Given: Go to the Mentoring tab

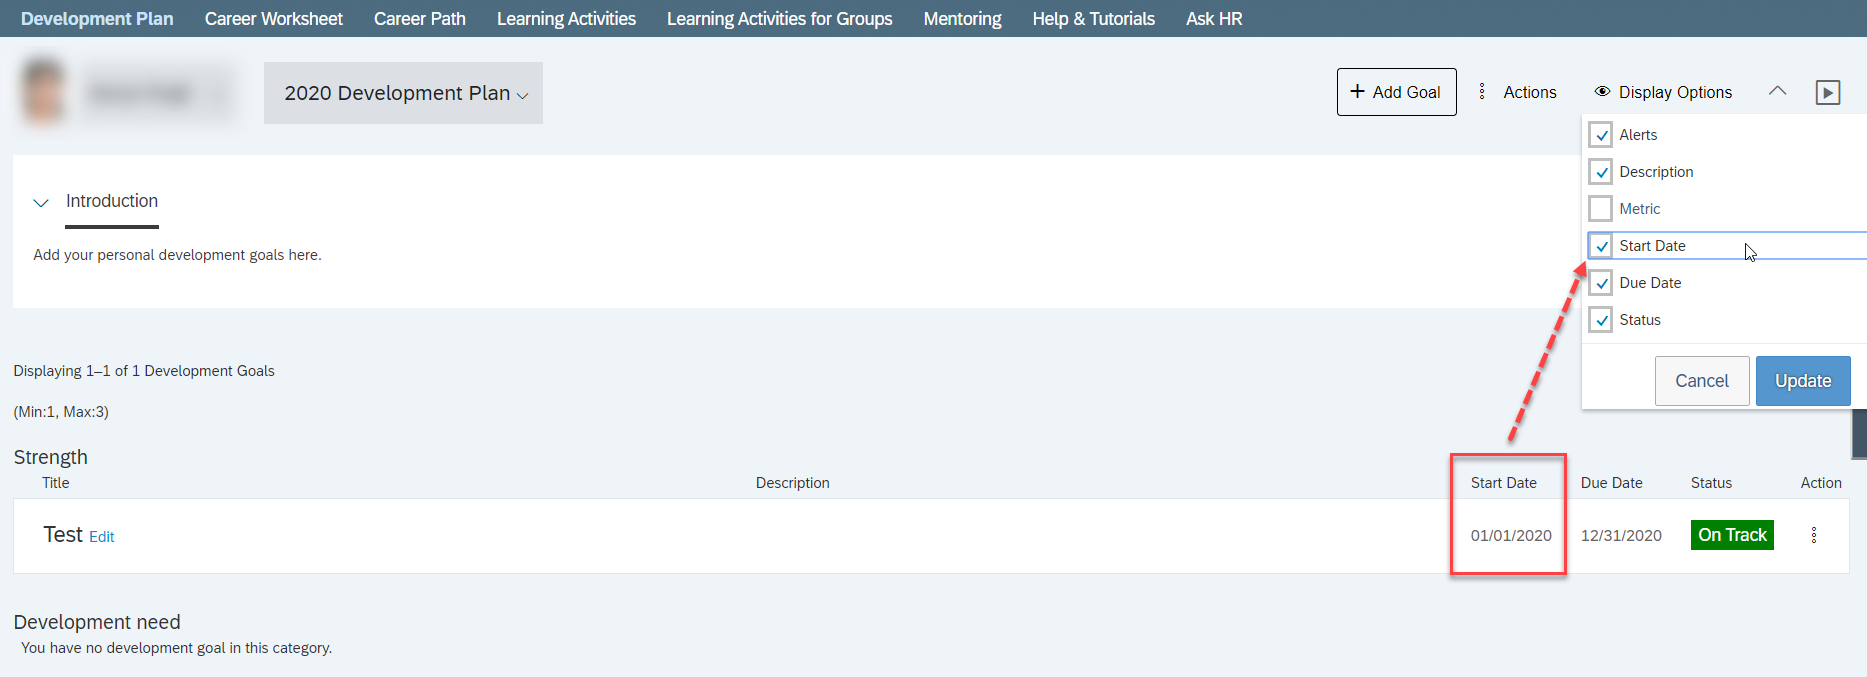Looking at the screenshot, I should coord(962,19).
